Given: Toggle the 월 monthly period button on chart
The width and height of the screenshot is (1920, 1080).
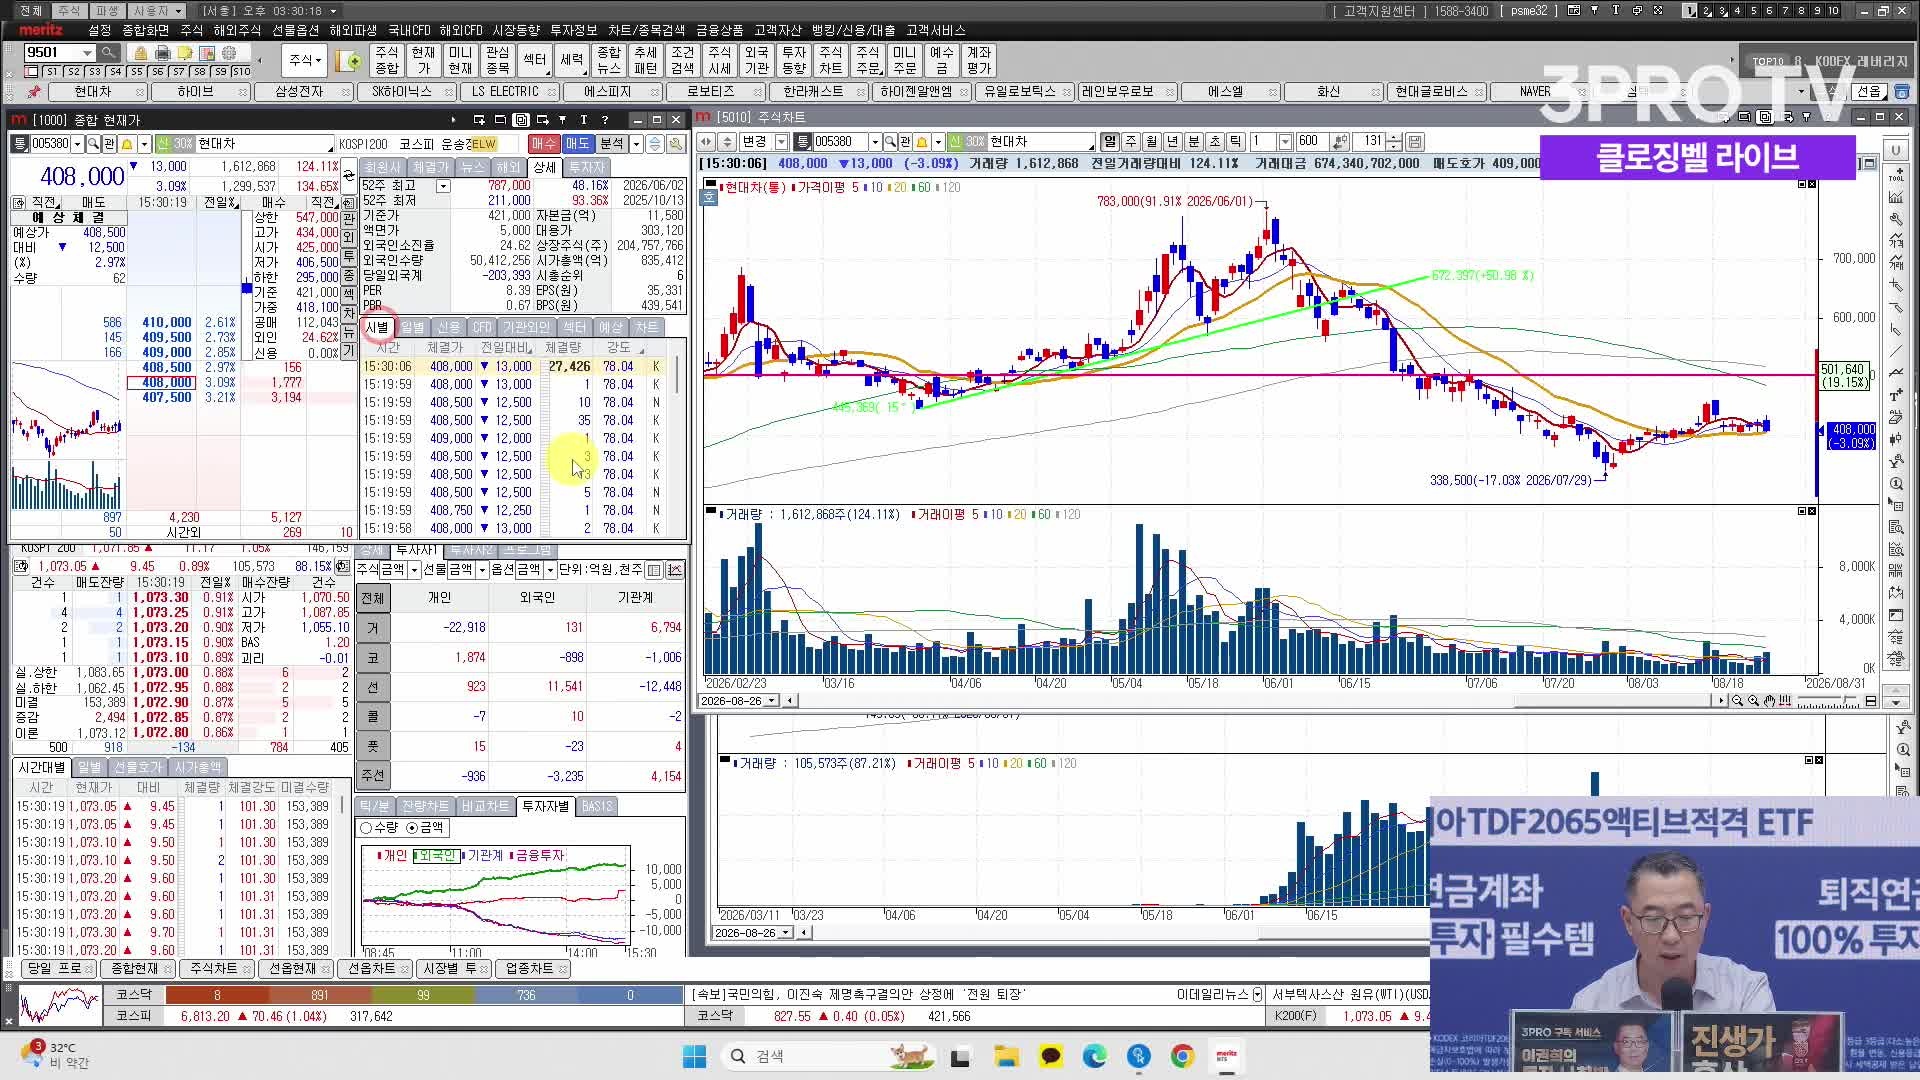Looking at the screenshot, I should coord(1152,142).
